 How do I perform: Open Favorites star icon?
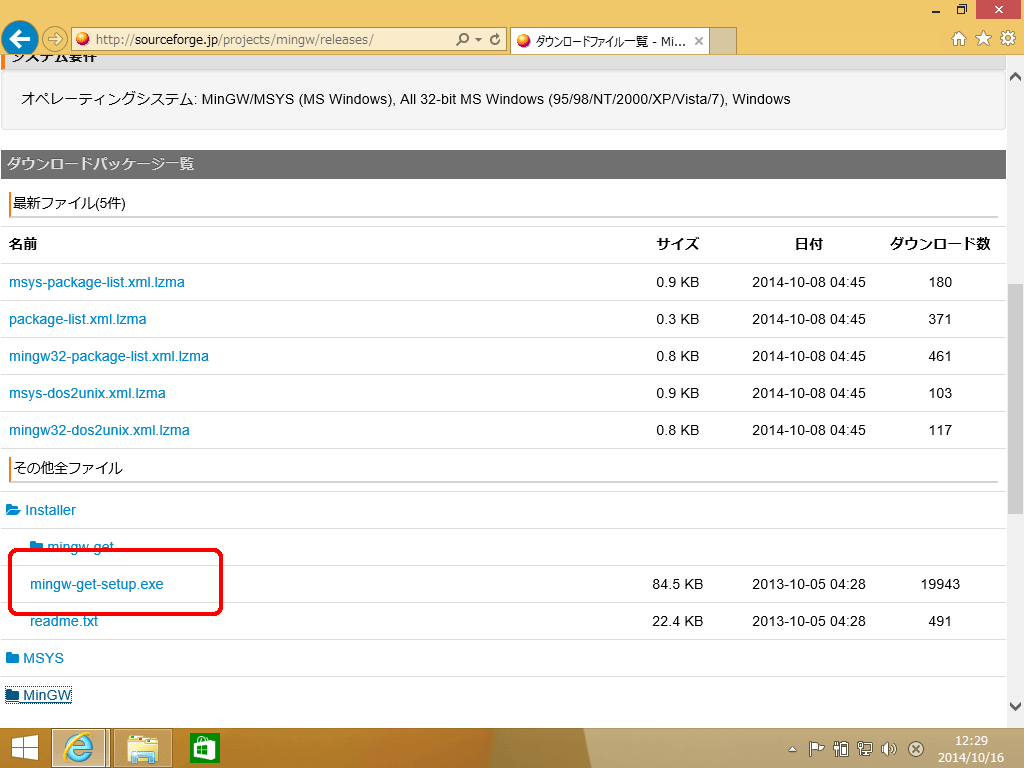983,39
